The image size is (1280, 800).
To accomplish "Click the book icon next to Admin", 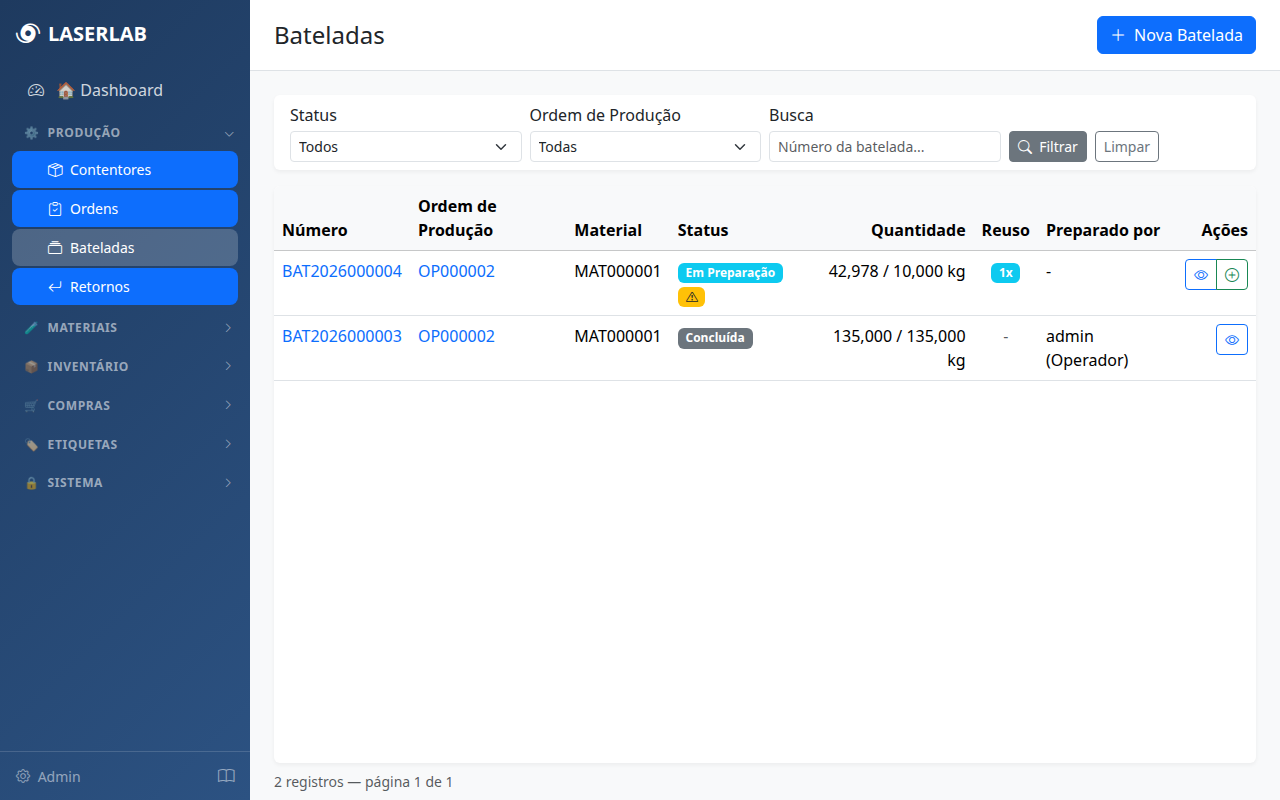I will click(x=226, y=776).
